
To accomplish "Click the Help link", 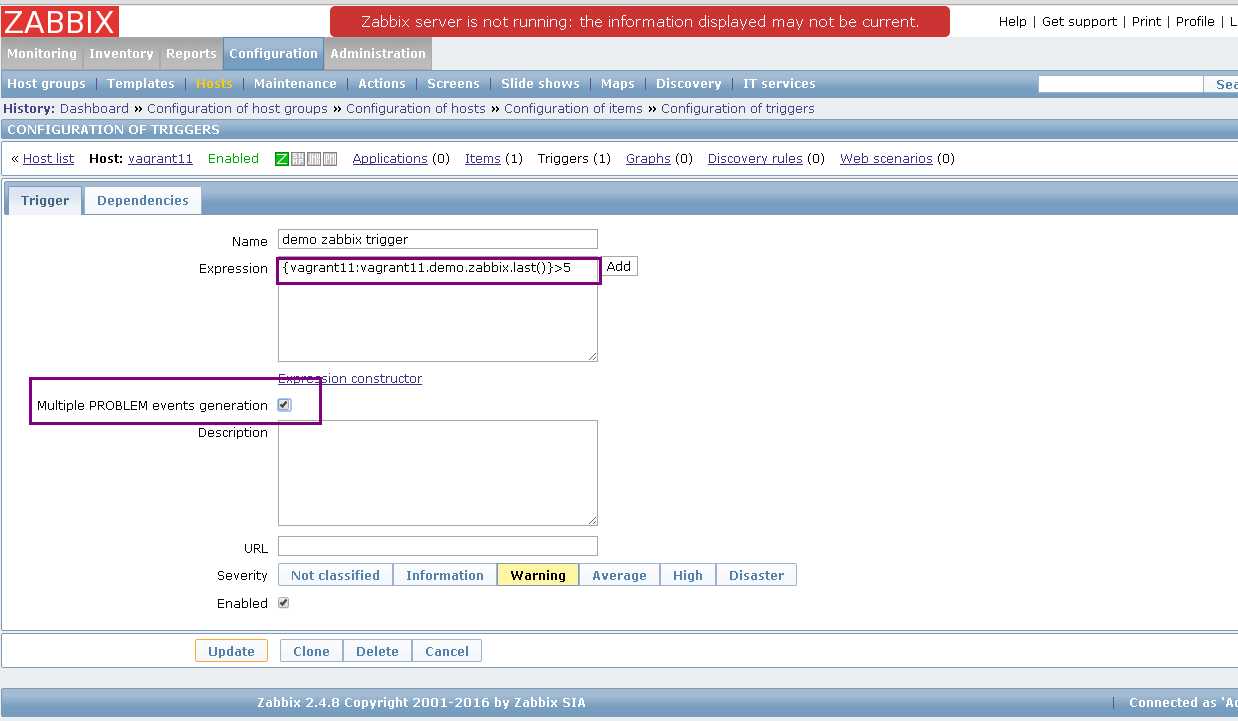I will (1013, 21).
